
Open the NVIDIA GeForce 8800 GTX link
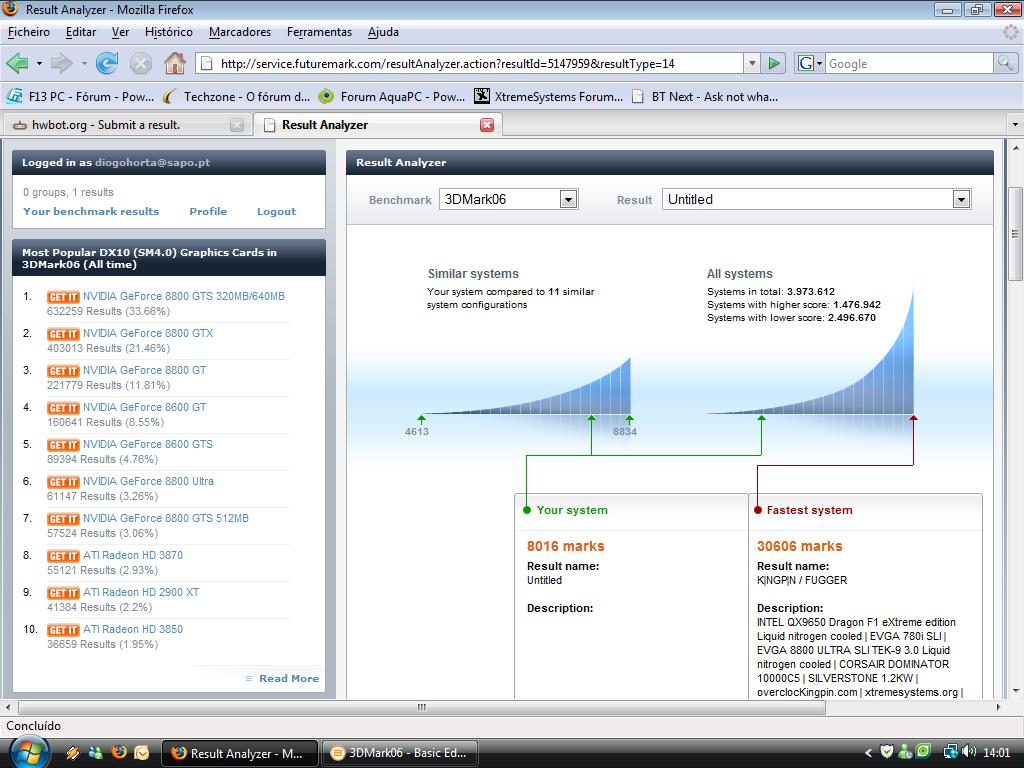point(148,333)
